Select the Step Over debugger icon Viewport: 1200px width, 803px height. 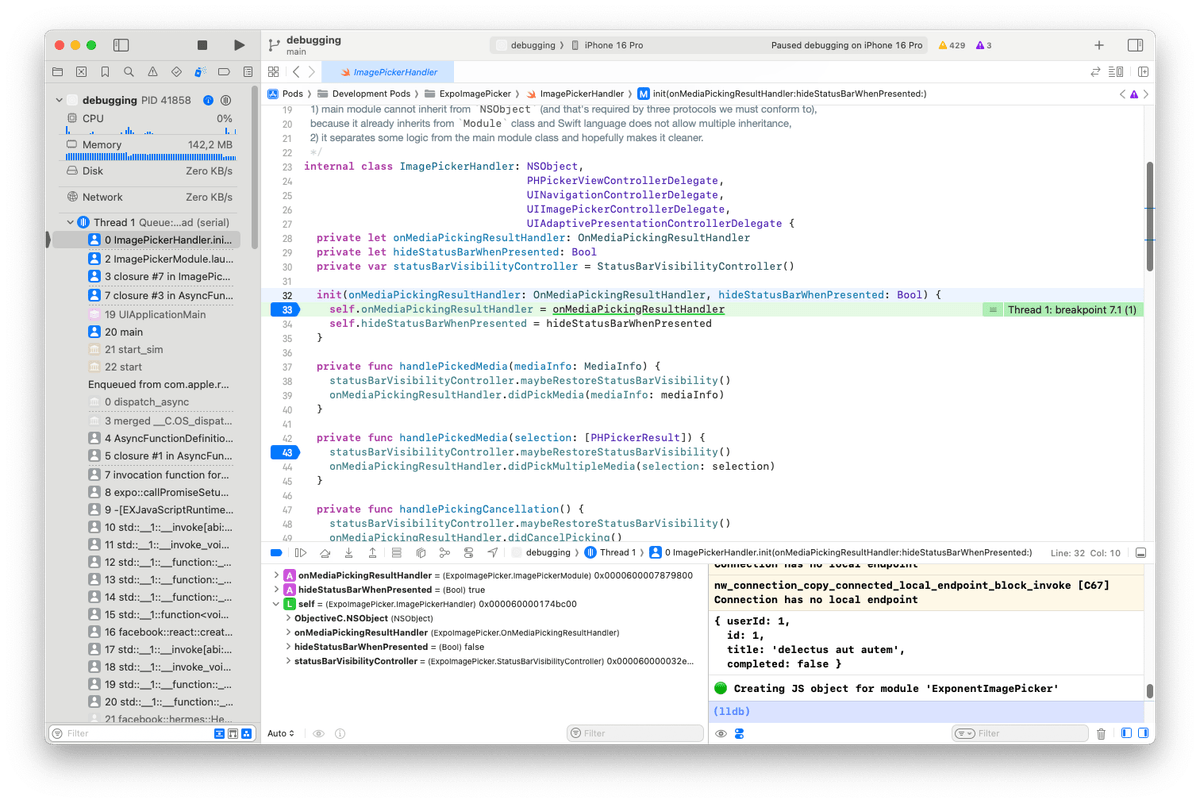325,552
